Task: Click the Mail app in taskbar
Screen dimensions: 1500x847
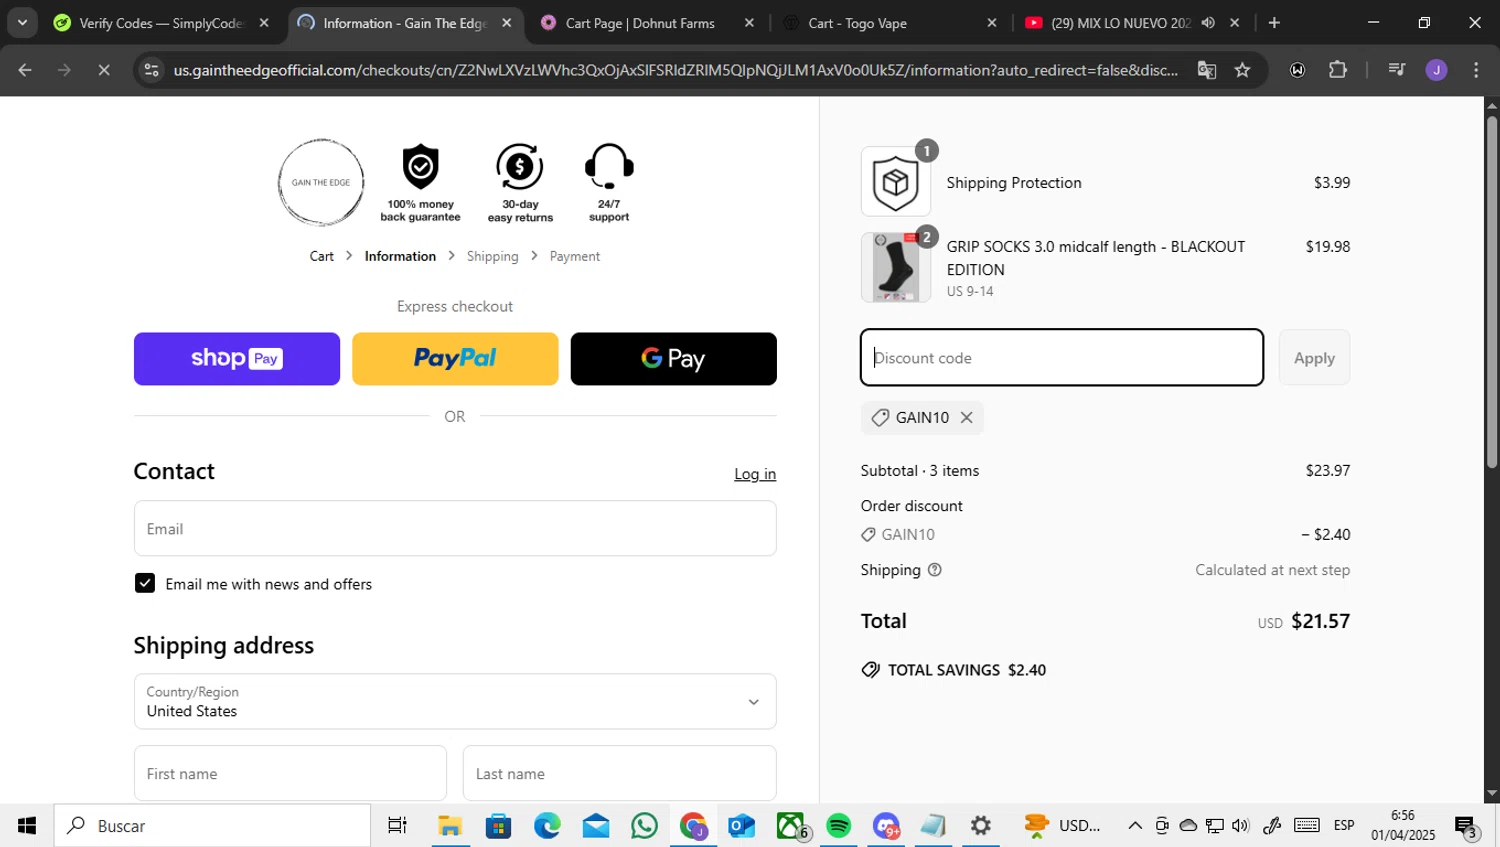Action: pos(596,826)
